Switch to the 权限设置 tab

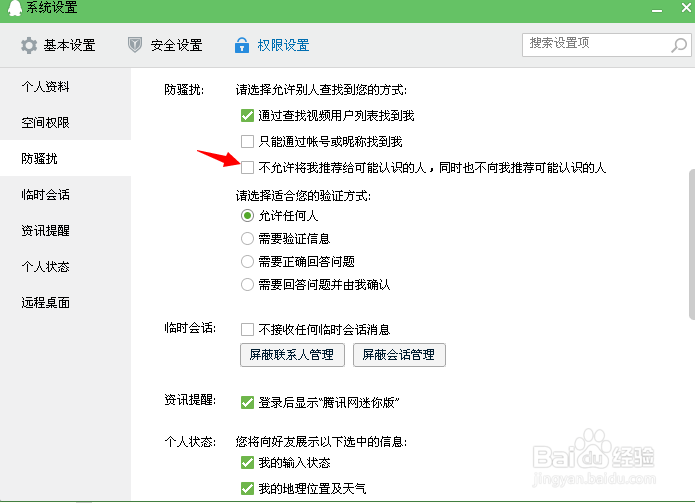(272, 45)
